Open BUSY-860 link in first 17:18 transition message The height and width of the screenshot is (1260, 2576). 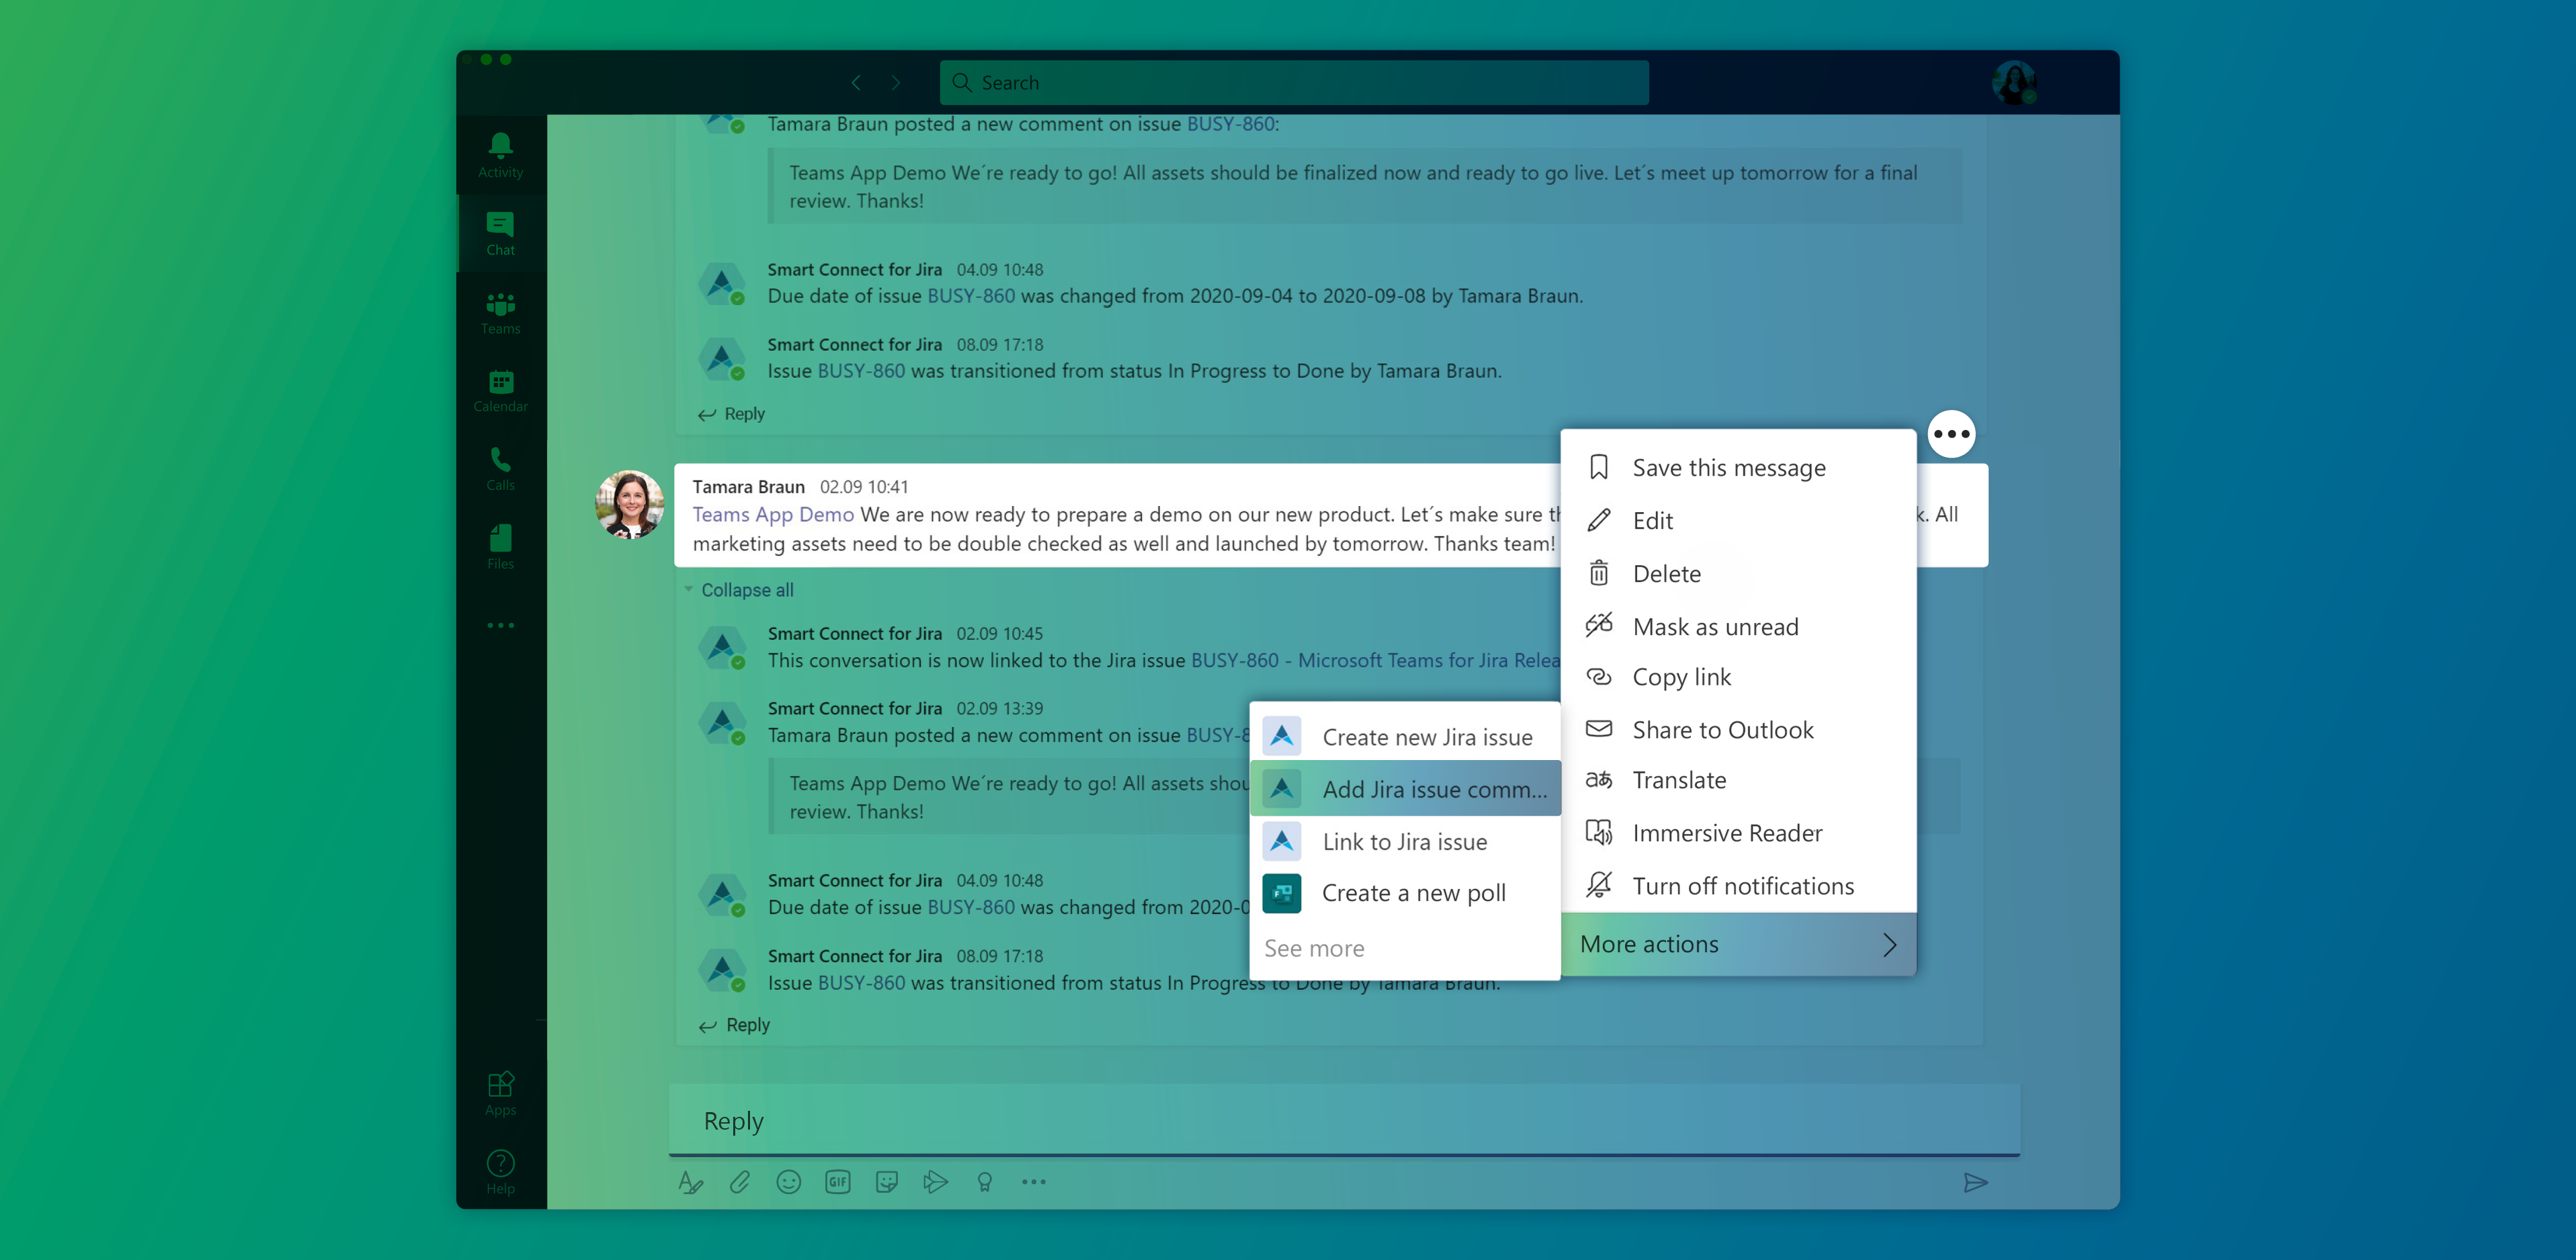[861, 371]
